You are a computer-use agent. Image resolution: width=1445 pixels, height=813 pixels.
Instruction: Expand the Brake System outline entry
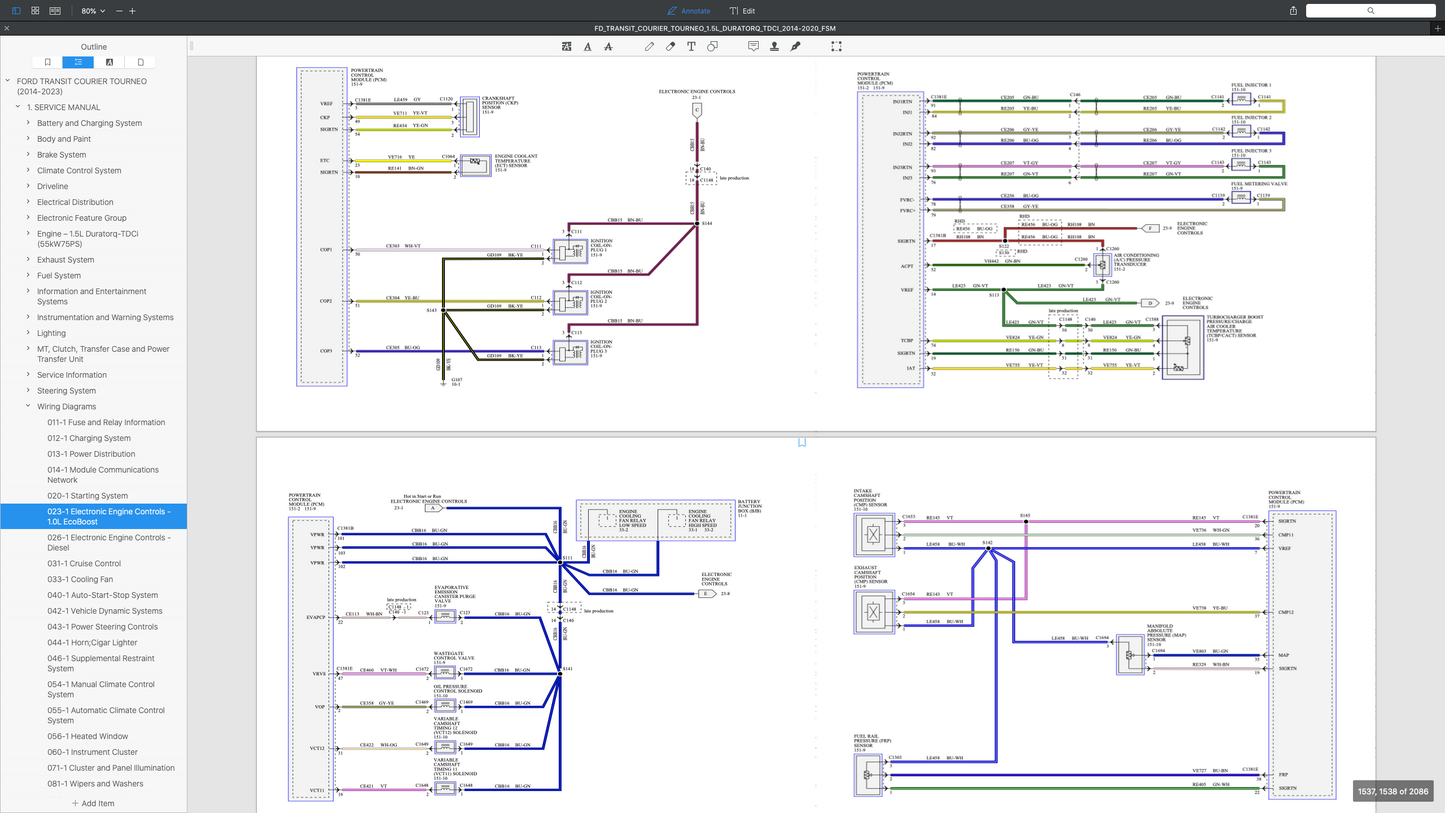(x=28, y=155)
